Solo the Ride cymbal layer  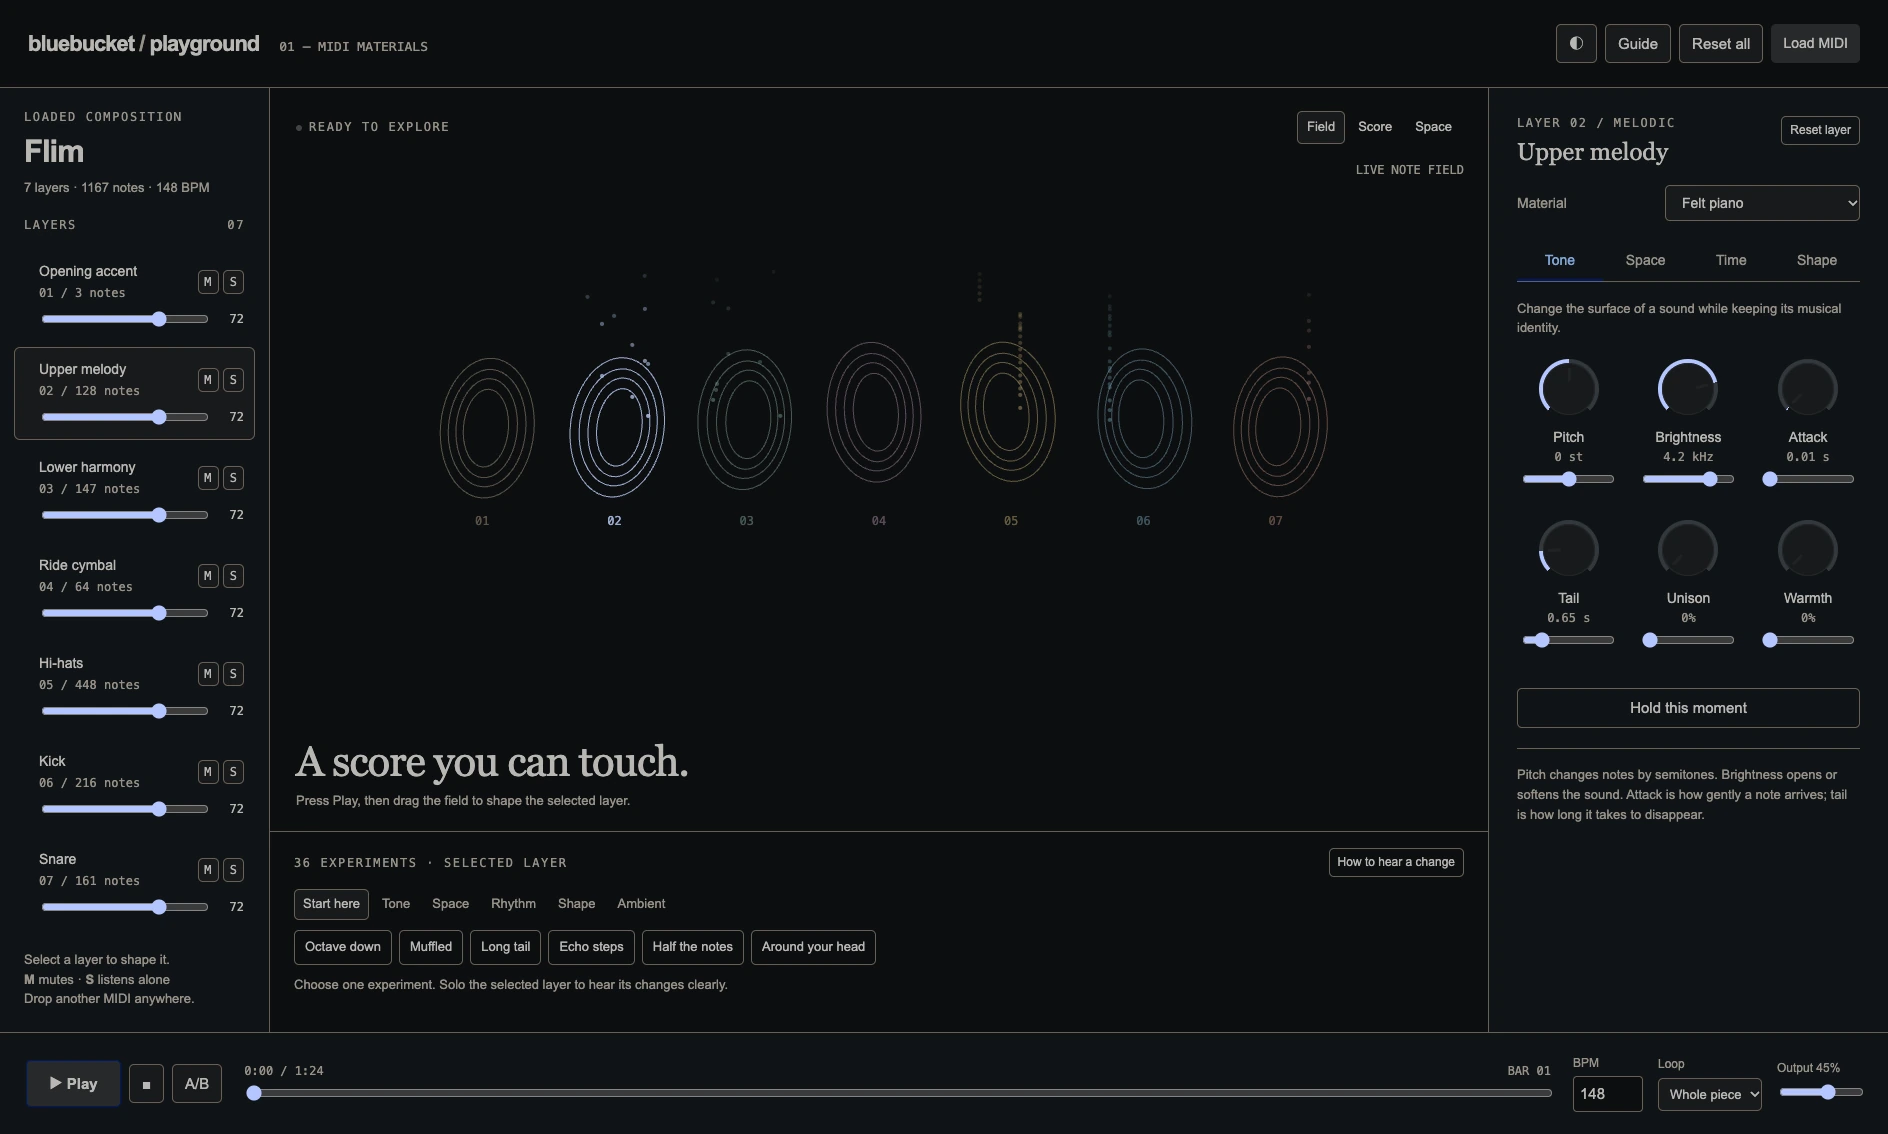[x=233, y=576]
